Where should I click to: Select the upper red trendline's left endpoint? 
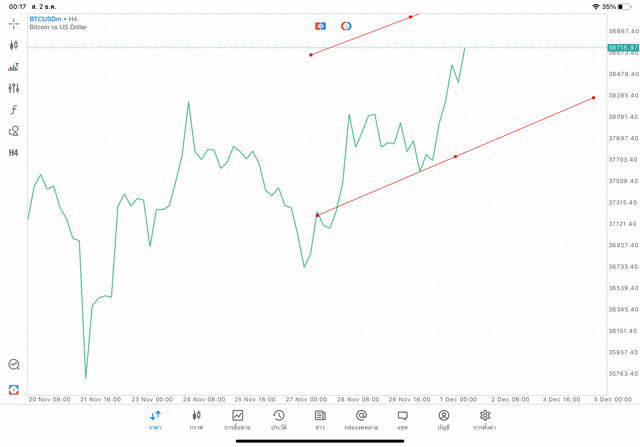click(x=311, y=54)
